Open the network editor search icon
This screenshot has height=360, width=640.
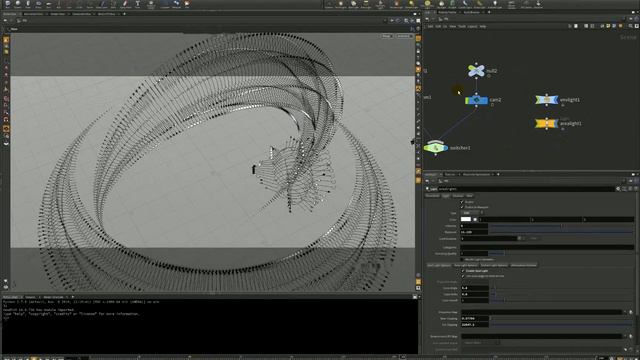[x=631, y=26]
